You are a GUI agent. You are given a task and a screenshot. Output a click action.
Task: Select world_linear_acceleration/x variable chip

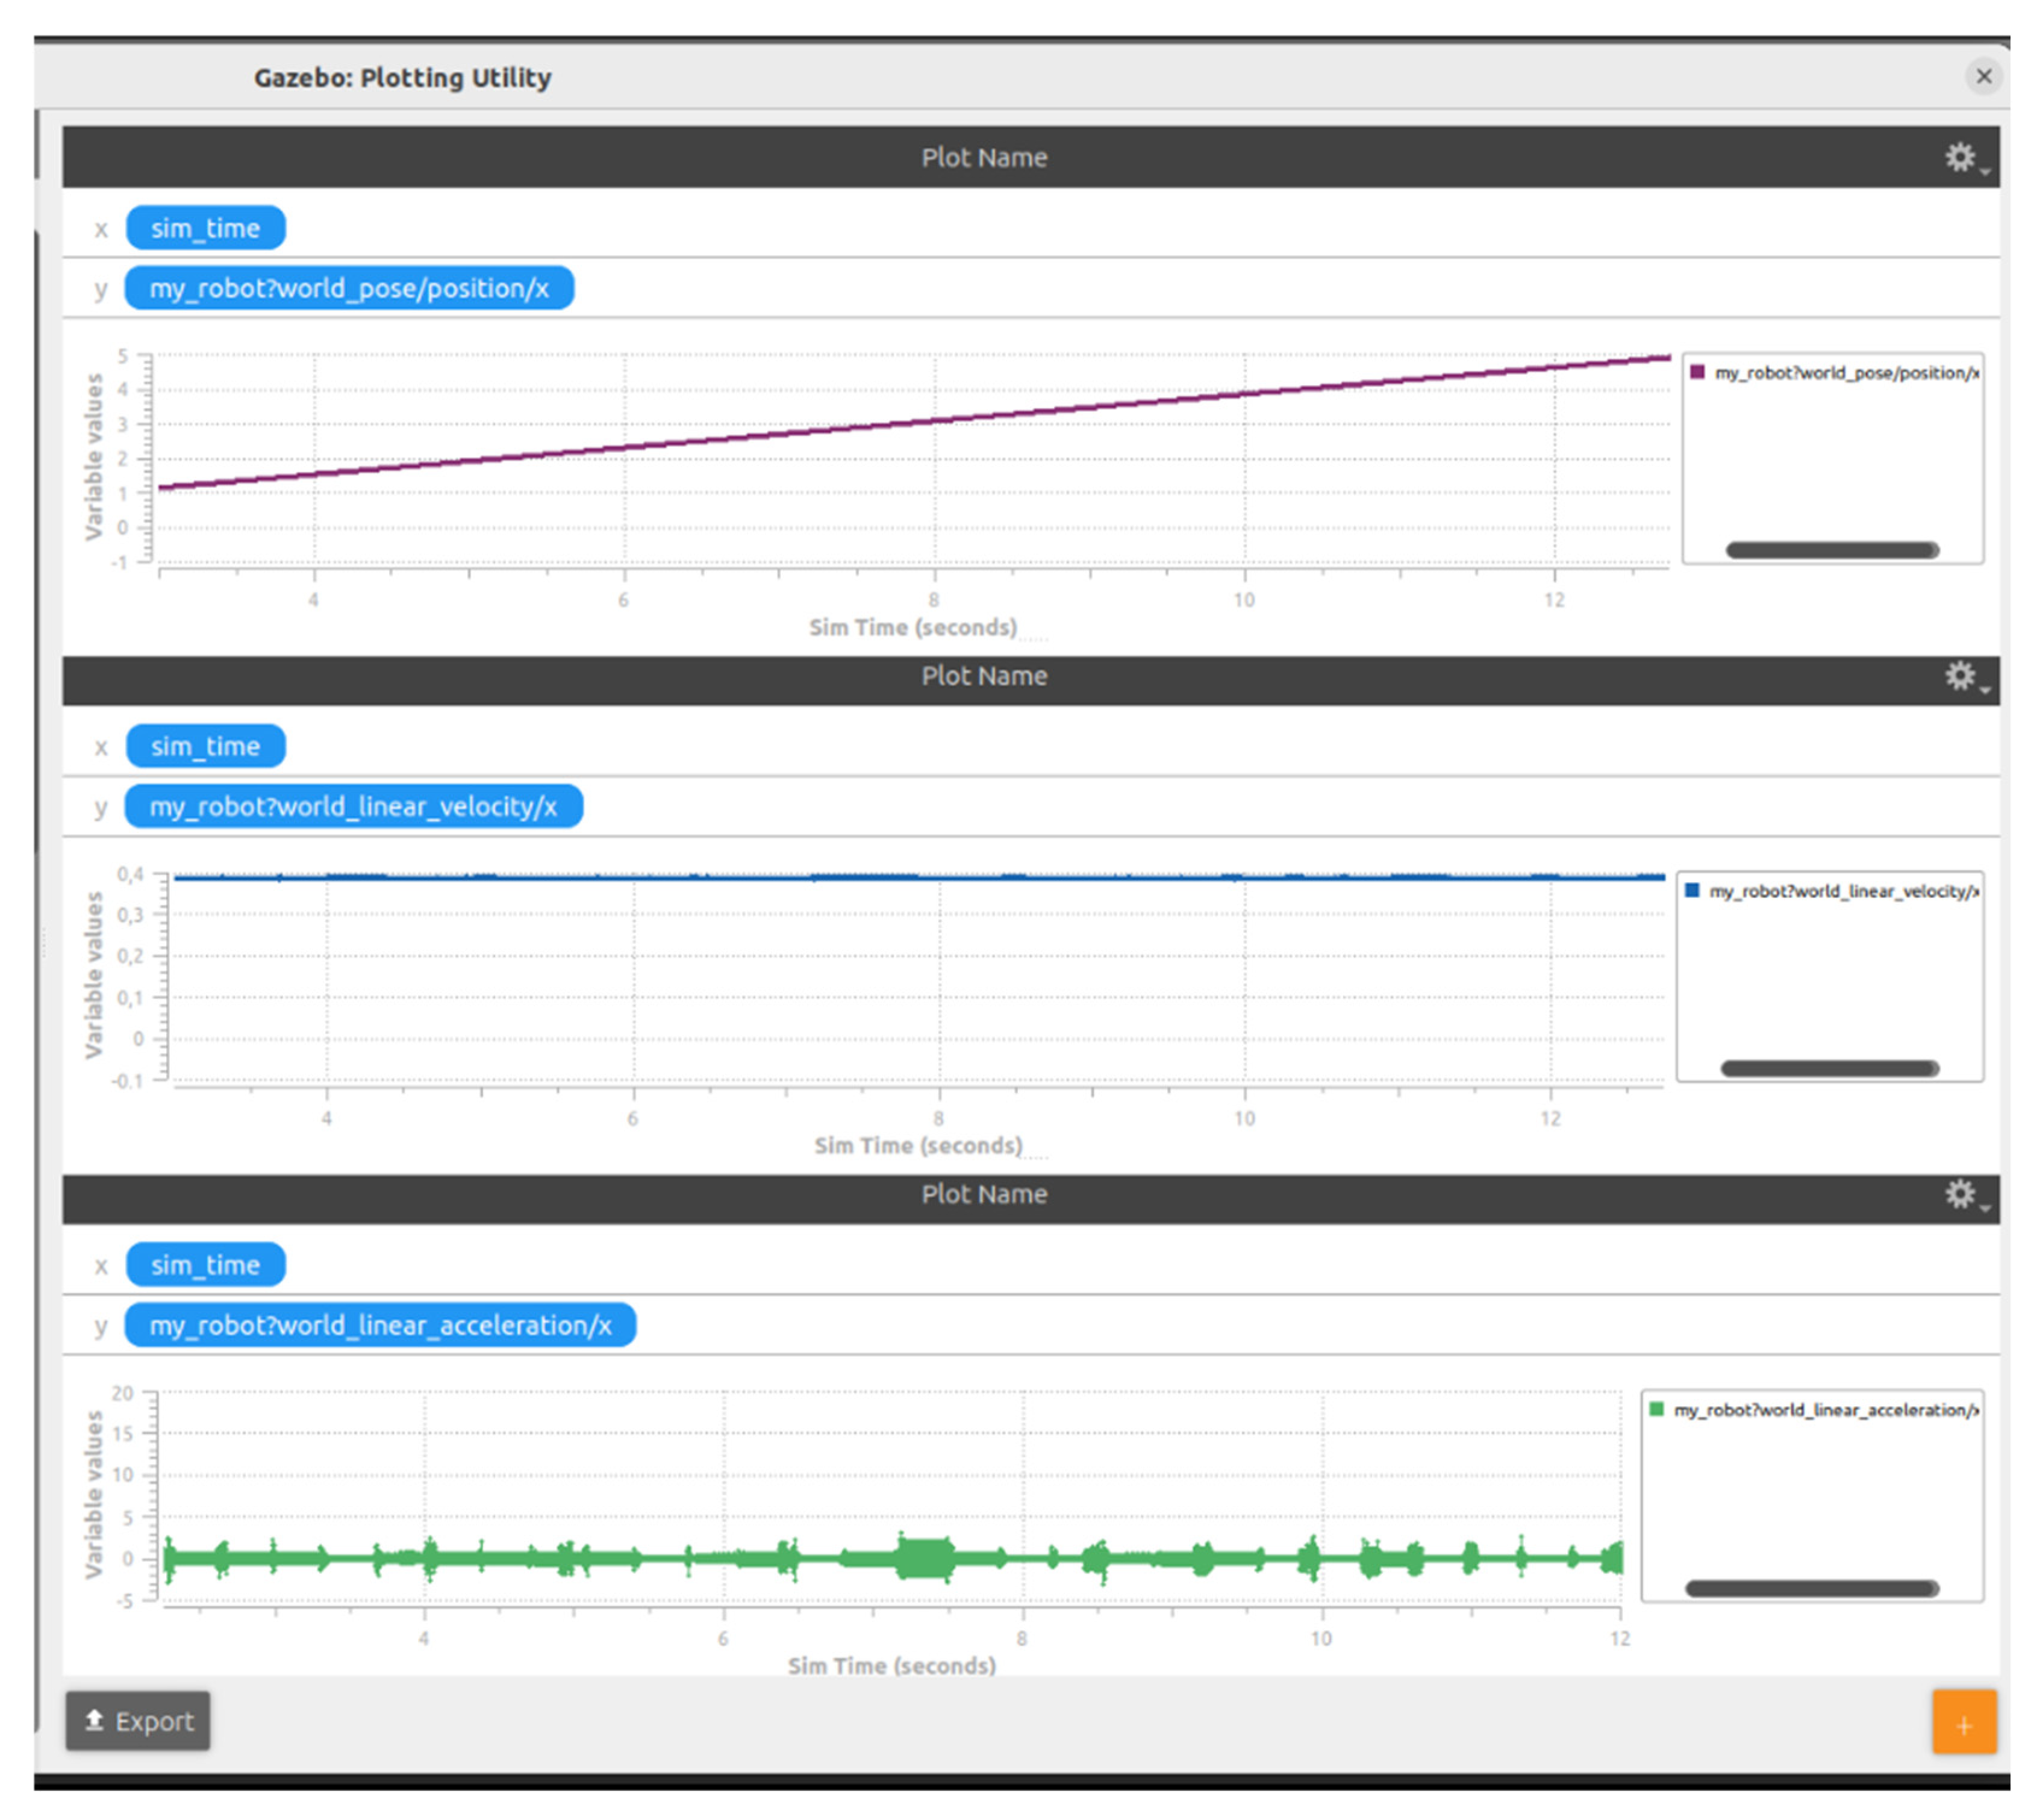380,1326
